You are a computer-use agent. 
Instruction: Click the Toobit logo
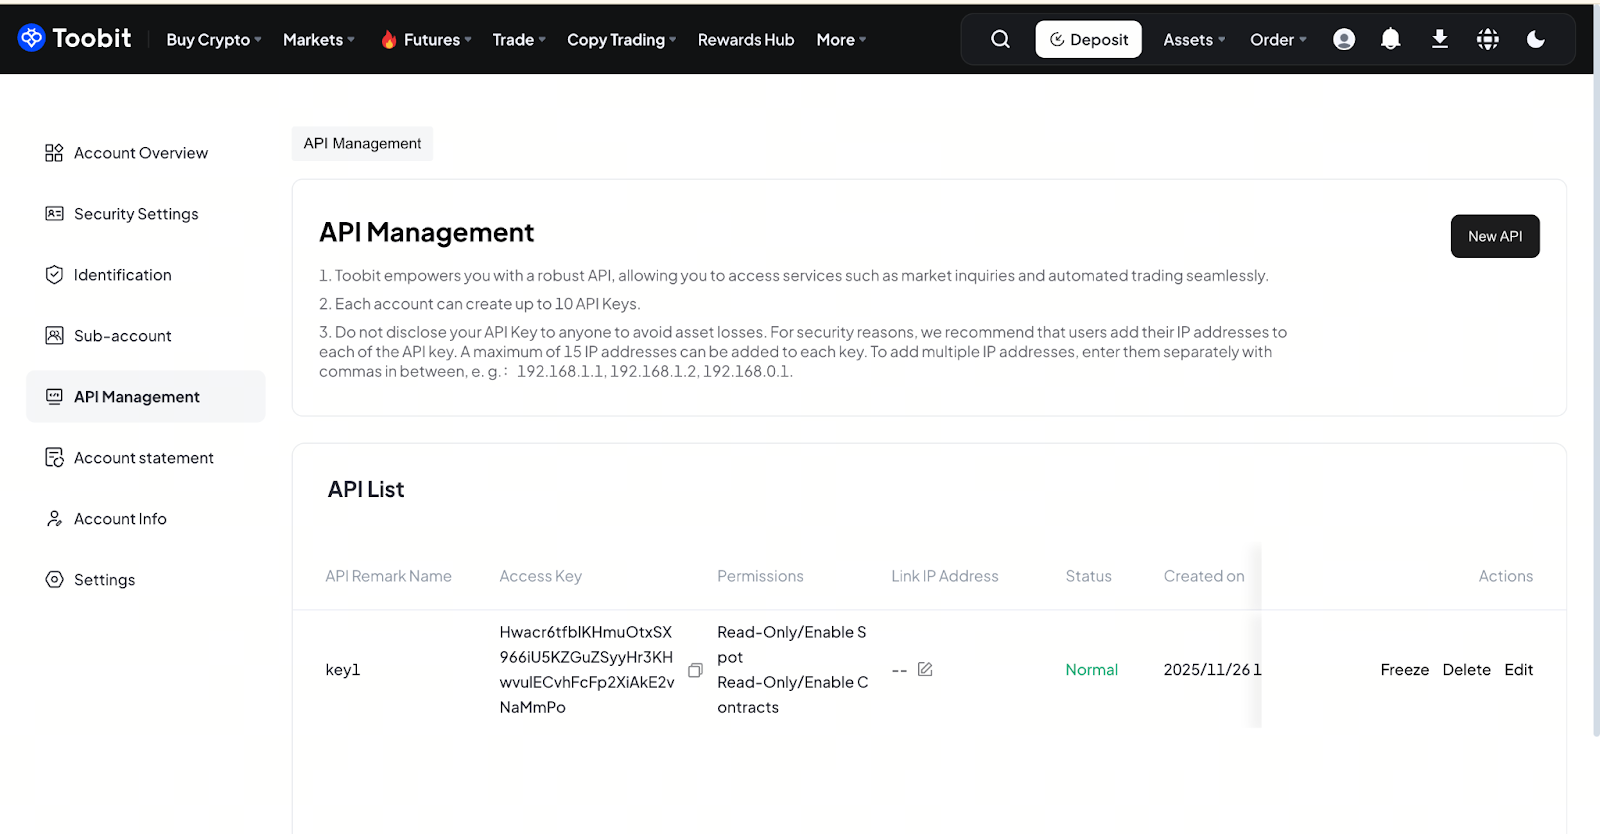(x=75, y=38)
